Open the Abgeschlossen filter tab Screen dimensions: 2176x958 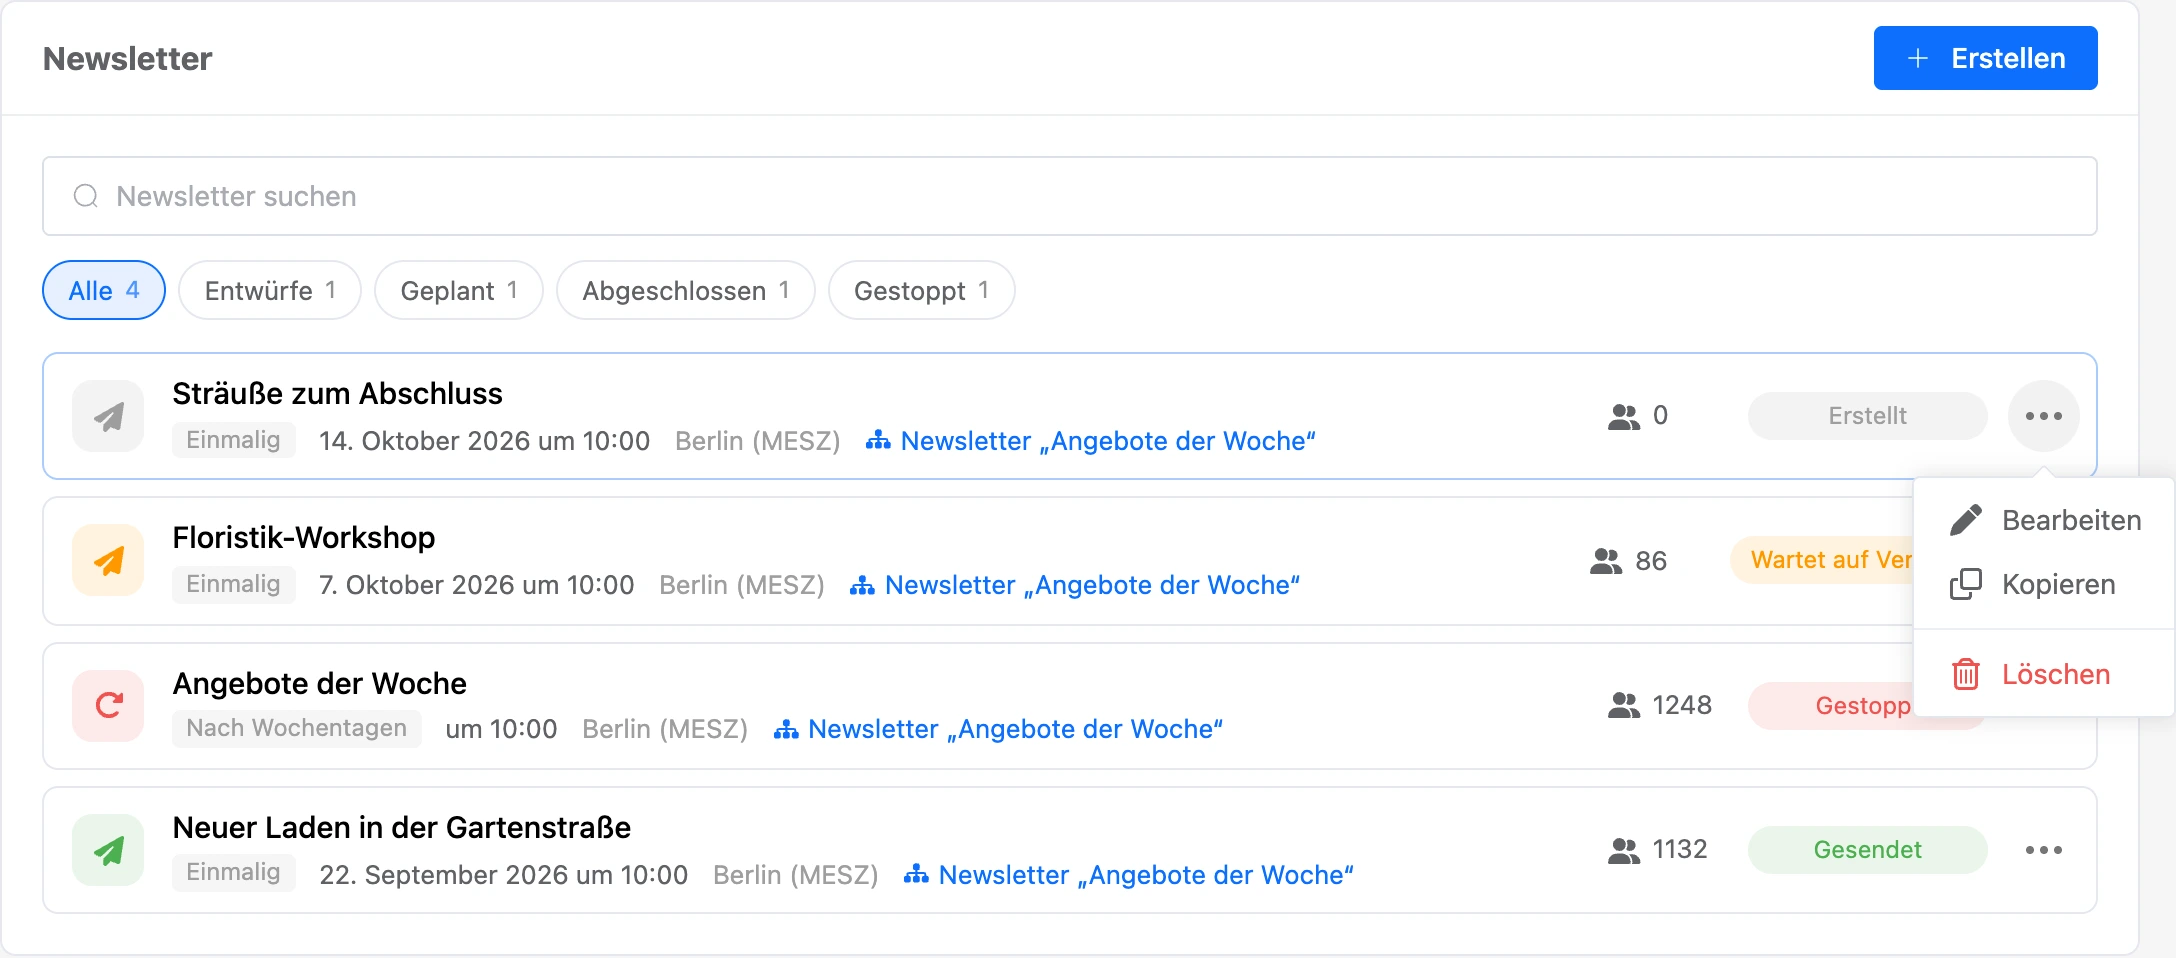point(686,290)
